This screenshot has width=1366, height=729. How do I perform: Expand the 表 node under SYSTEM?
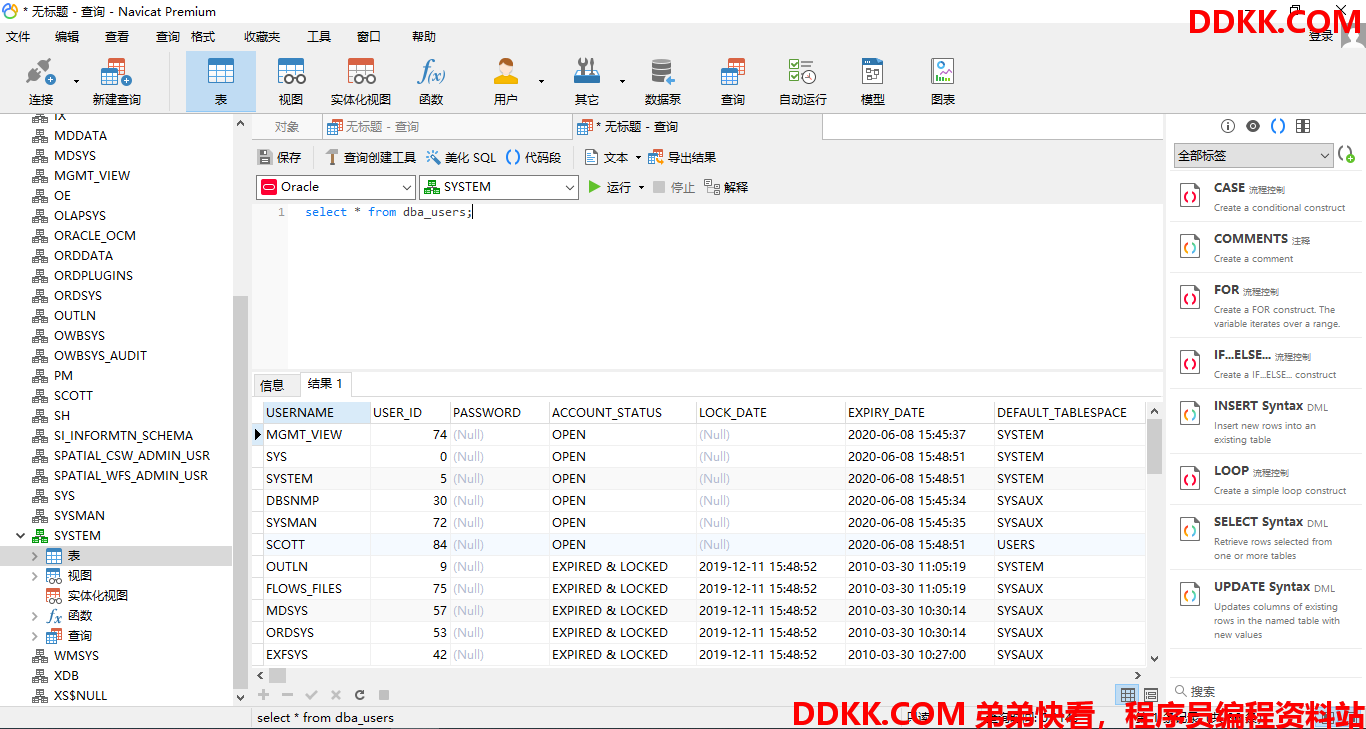pos(35,556)
